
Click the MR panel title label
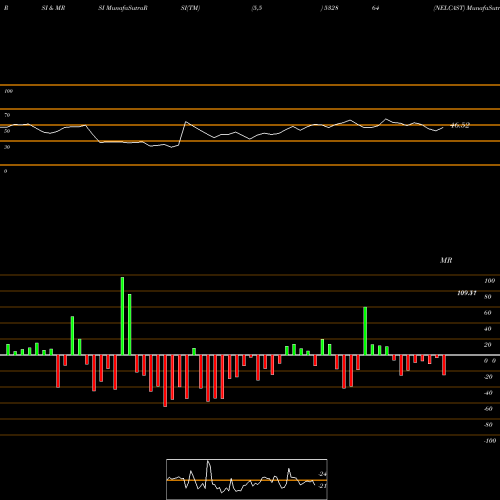point(446,260)
